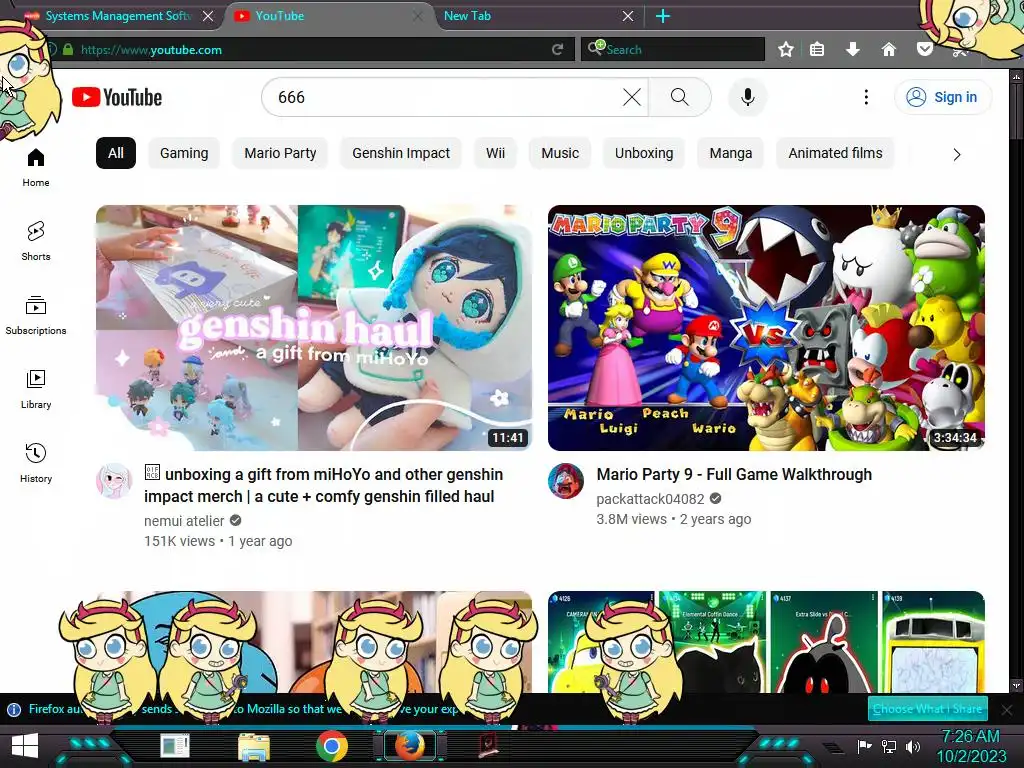Go to Home in the sidebar
Image resolution: width=1024 pixels, height=768 pixels.
[36, 168]
